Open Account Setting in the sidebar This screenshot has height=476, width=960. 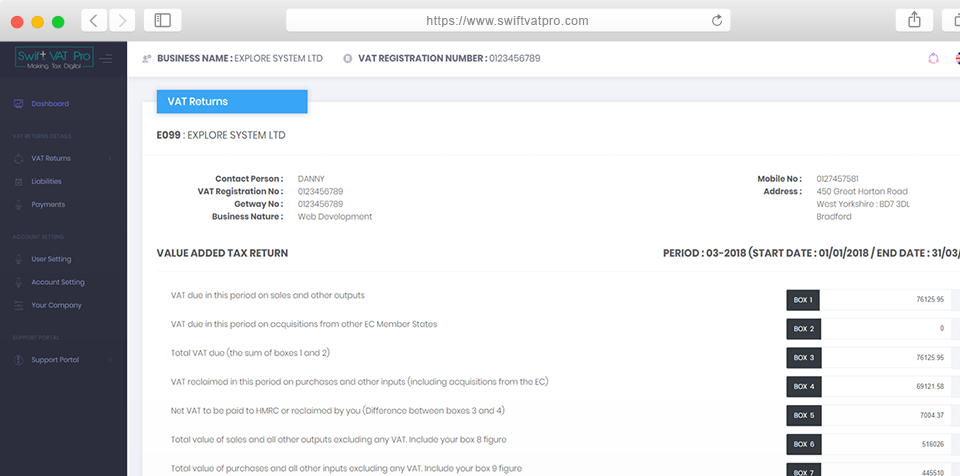pos(58,282)
